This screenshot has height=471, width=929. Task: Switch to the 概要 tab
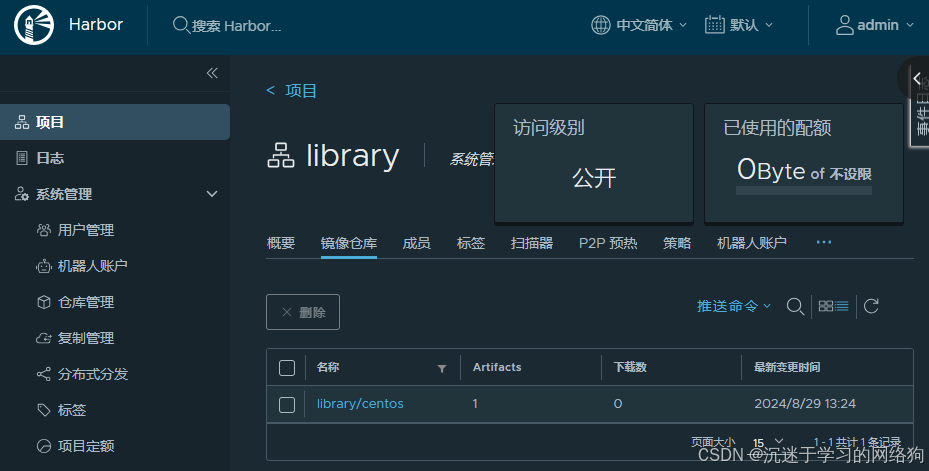point(281,243)
